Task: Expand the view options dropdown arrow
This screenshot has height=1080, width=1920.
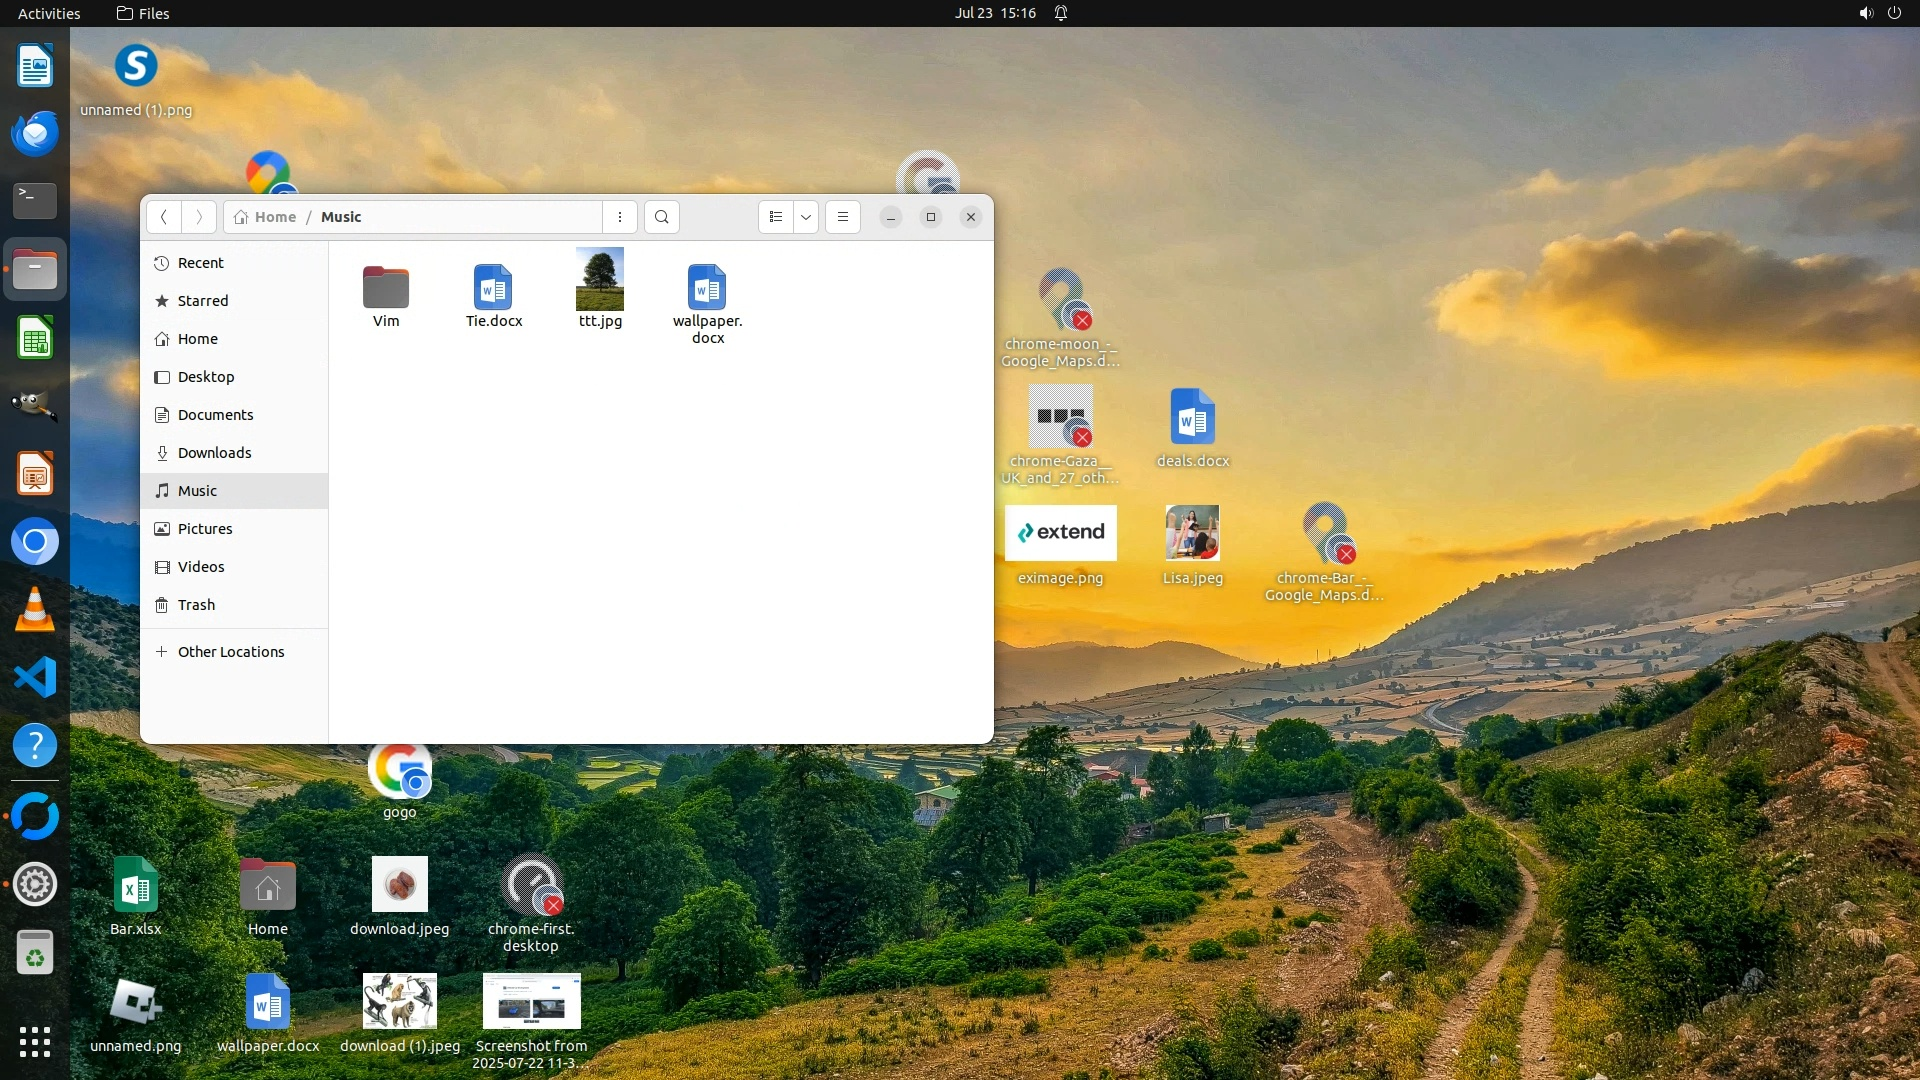Action: pyautogui.click(x=806, y=217)
